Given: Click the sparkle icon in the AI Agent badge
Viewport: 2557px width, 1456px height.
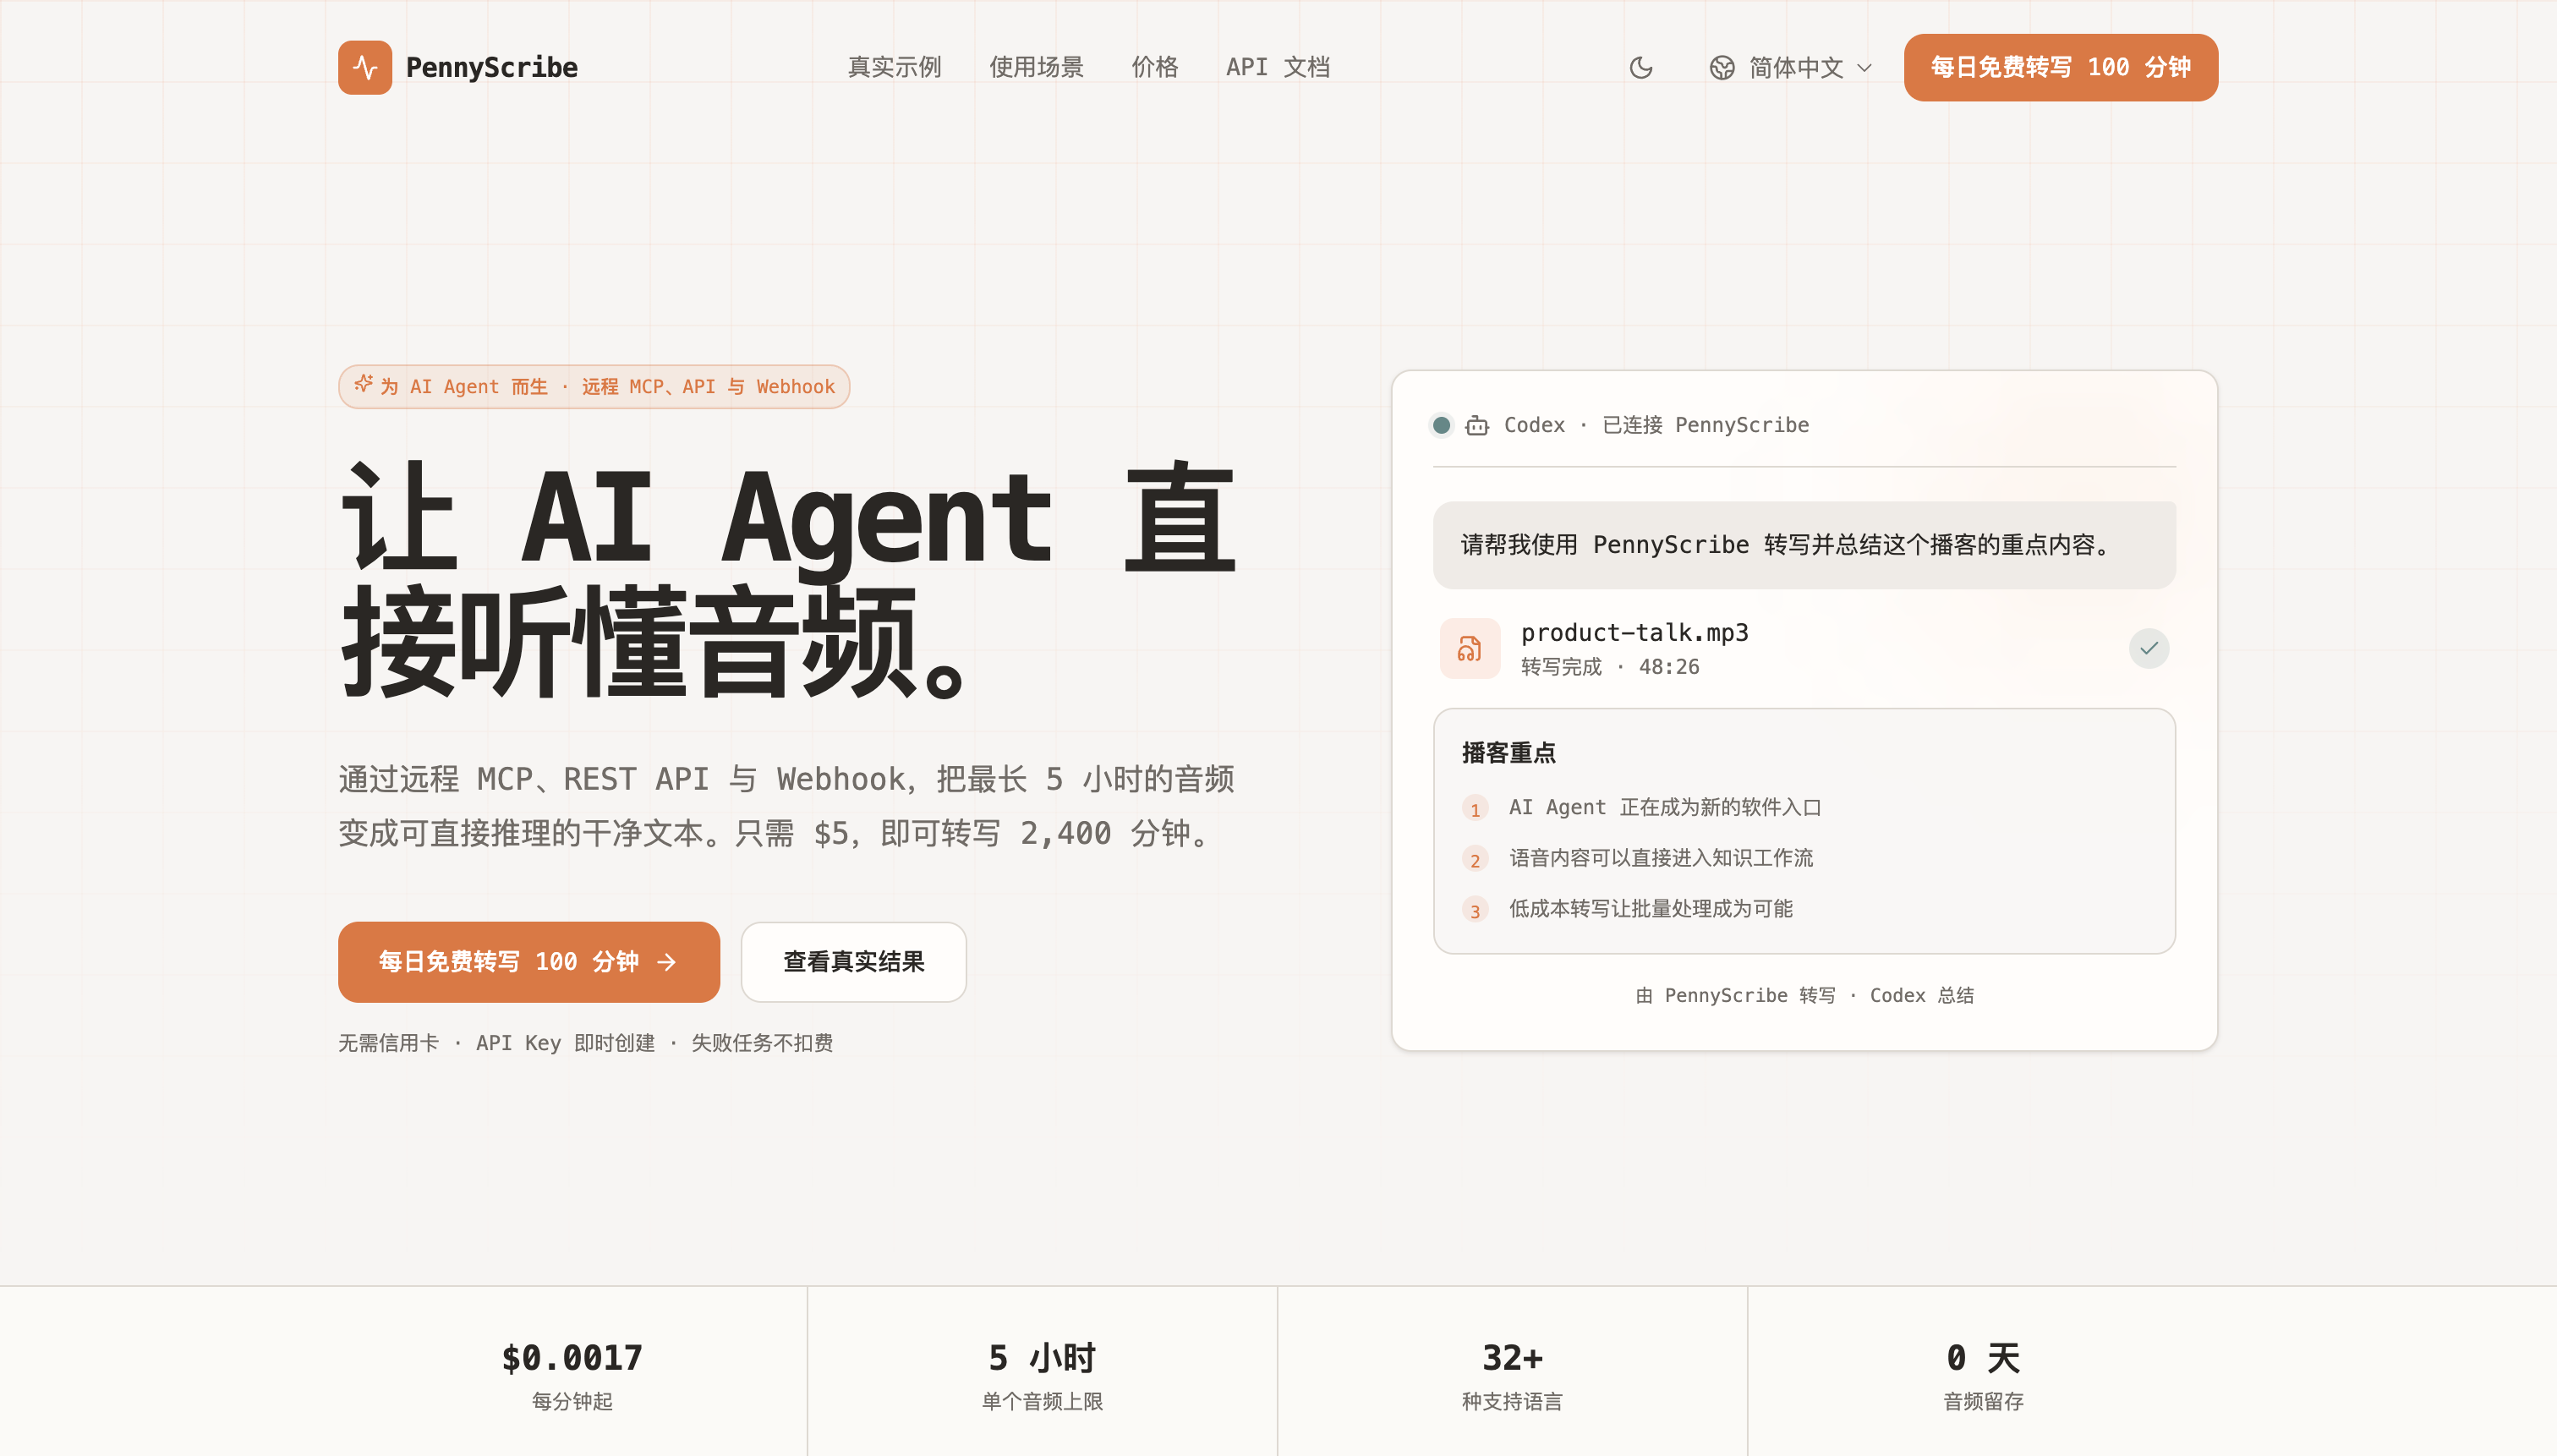Looking at the screenshot, I should point(363,384).
